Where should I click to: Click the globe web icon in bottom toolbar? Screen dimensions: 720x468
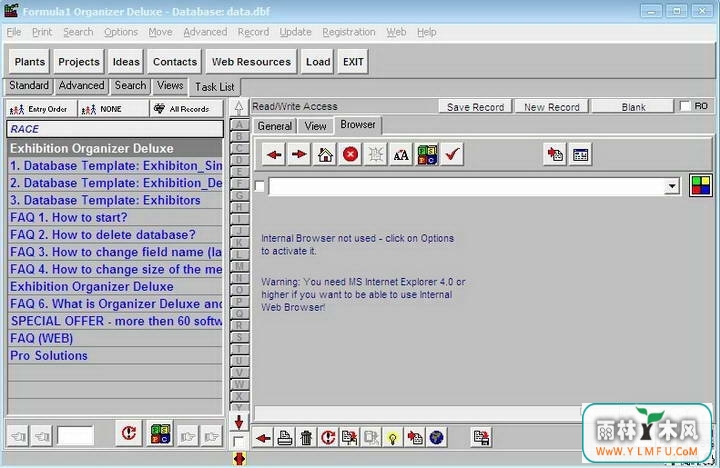436,437
